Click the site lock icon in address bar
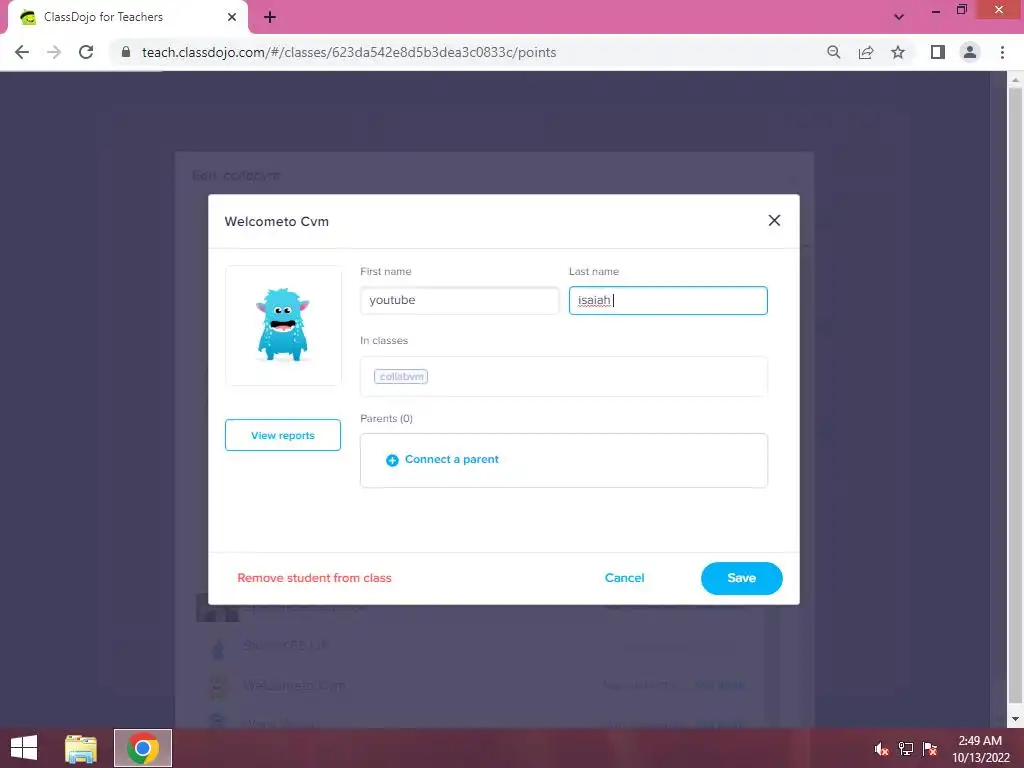The width and height of the screenshot is (1024, 768). [125, 52]
